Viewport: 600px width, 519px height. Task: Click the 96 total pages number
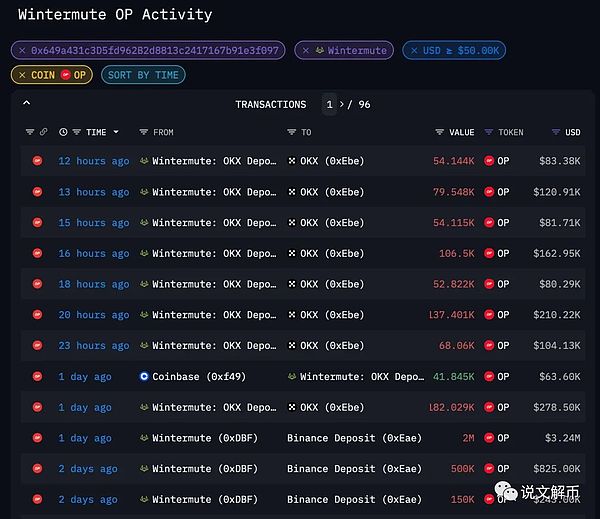pyautogui.click(x=364, y=104)
